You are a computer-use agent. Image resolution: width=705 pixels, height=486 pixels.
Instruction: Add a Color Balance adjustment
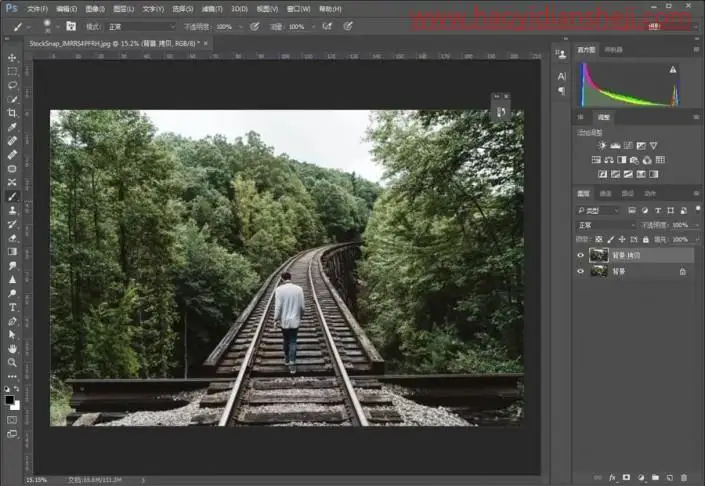click(609, 160)
